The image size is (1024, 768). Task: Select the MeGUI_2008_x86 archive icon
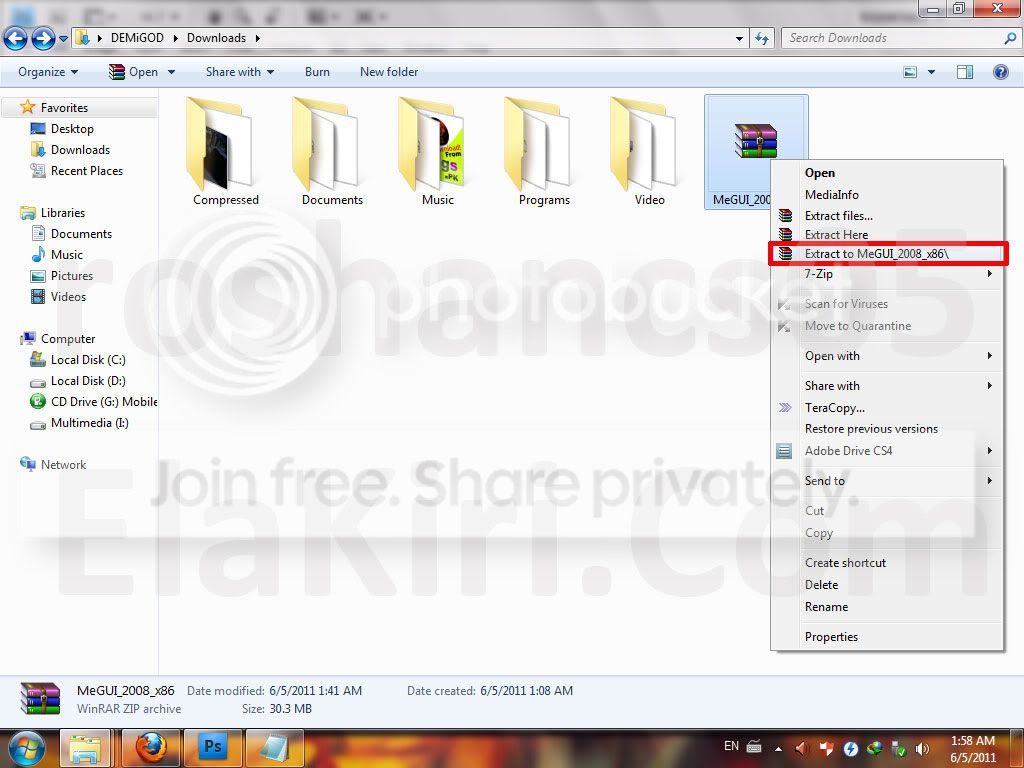(x=756, y=140)
